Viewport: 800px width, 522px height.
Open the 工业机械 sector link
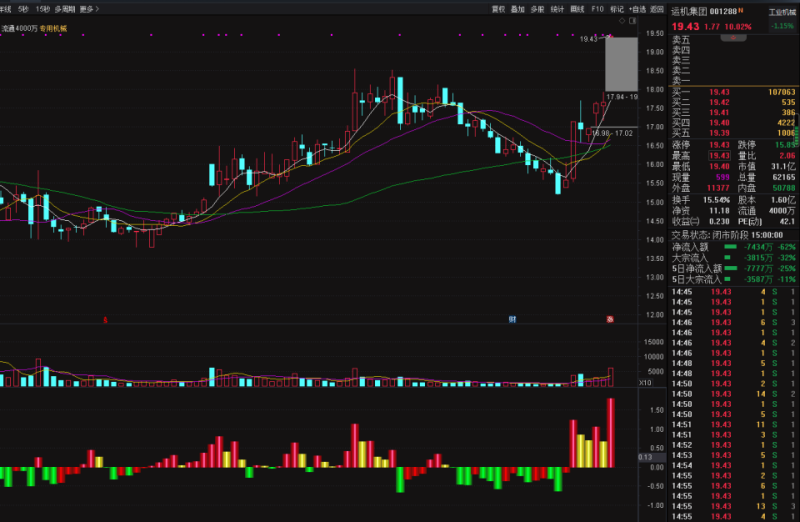781,12
